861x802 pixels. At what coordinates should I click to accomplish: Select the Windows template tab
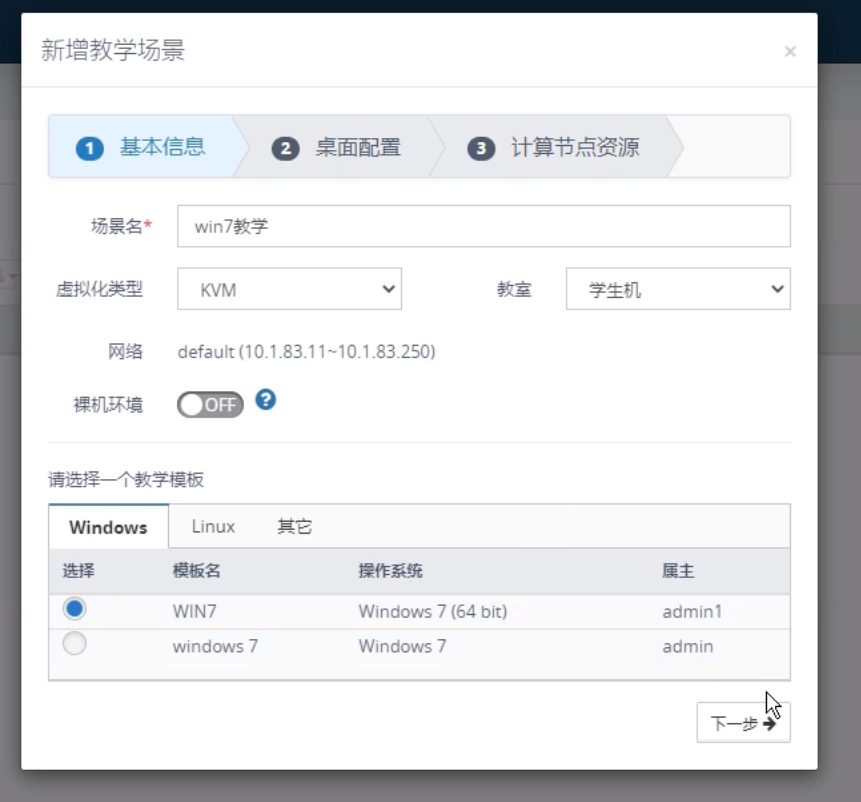coord(108,527)
